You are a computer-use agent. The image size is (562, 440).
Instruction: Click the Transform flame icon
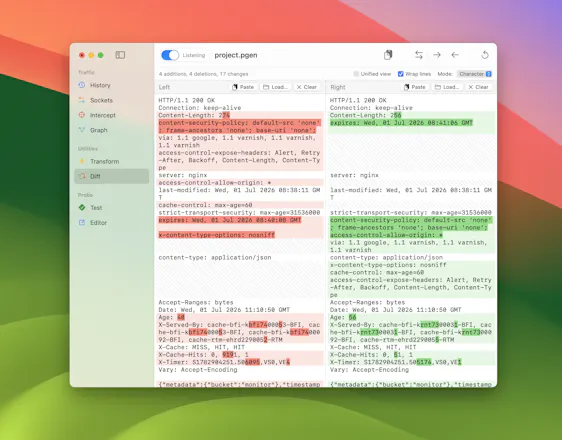point(82,161)
